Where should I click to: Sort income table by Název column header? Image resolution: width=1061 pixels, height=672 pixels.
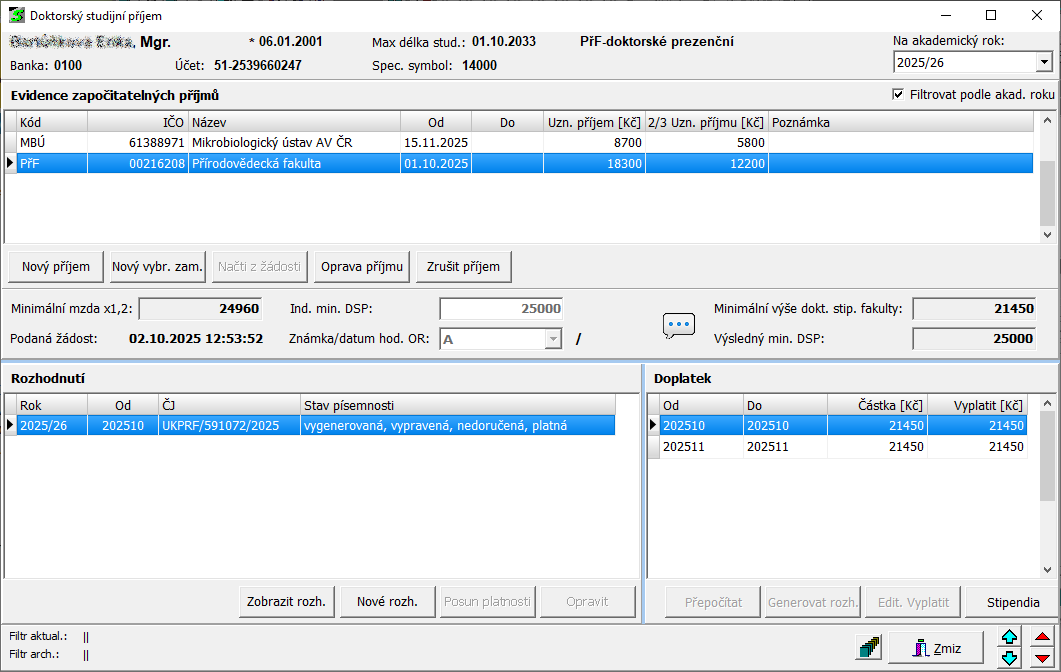[294, 122]
